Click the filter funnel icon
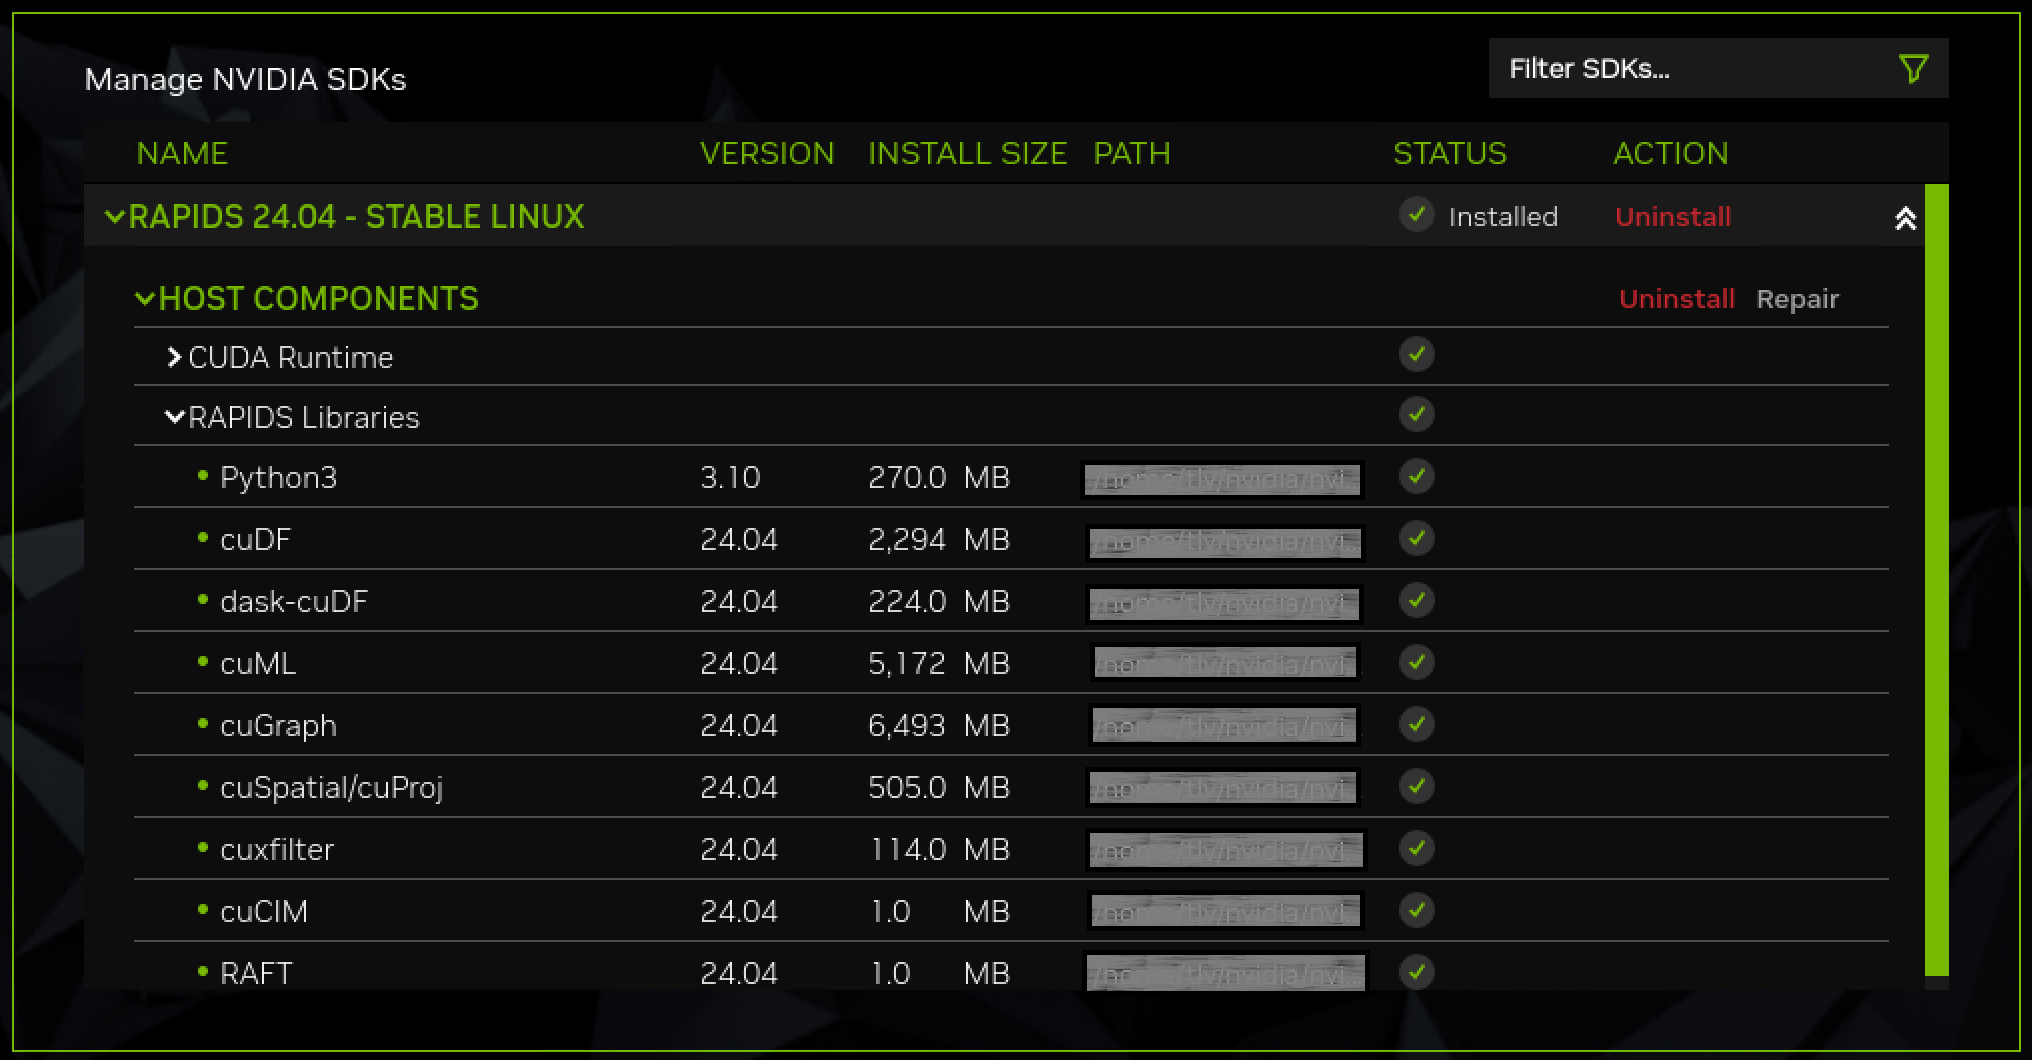2032x1060 pixels. tap(1913, 69)
